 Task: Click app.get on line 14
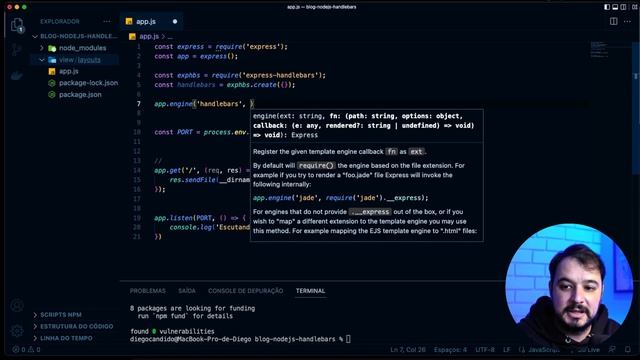(167, 170)
